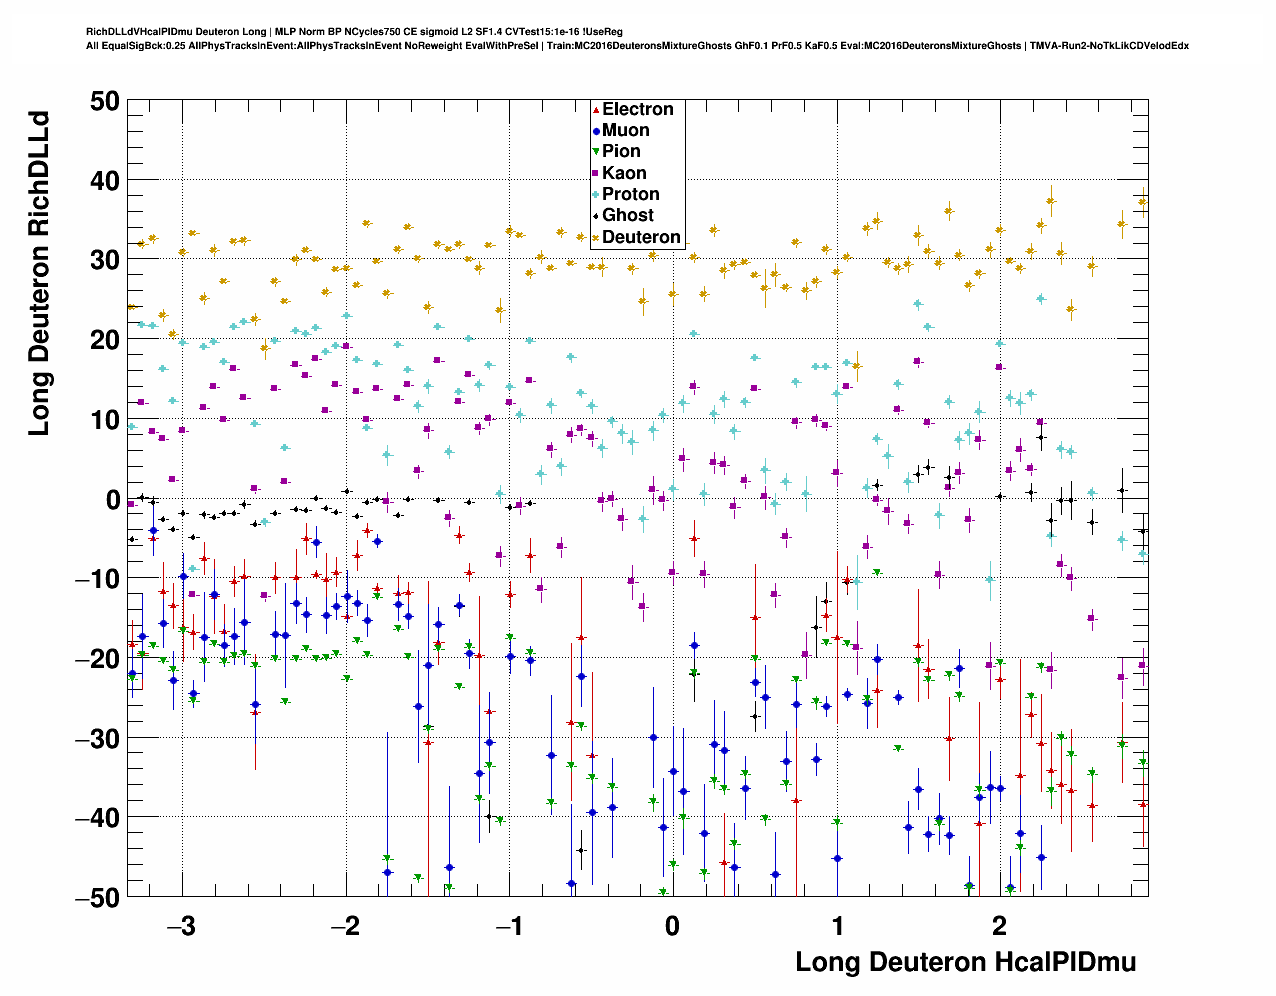Click the Electron label in the legend
The image size is (1276, 996).
click(x=637, y=110)
